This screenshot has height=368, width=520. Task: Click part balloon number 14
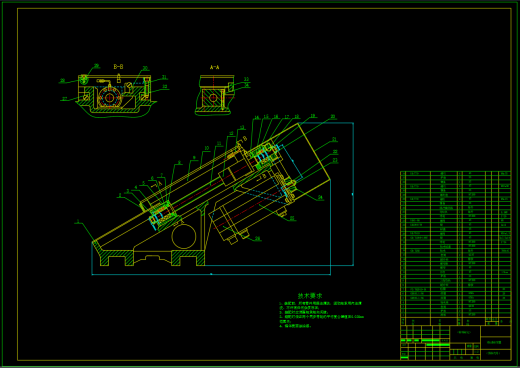tap(256, 118)
